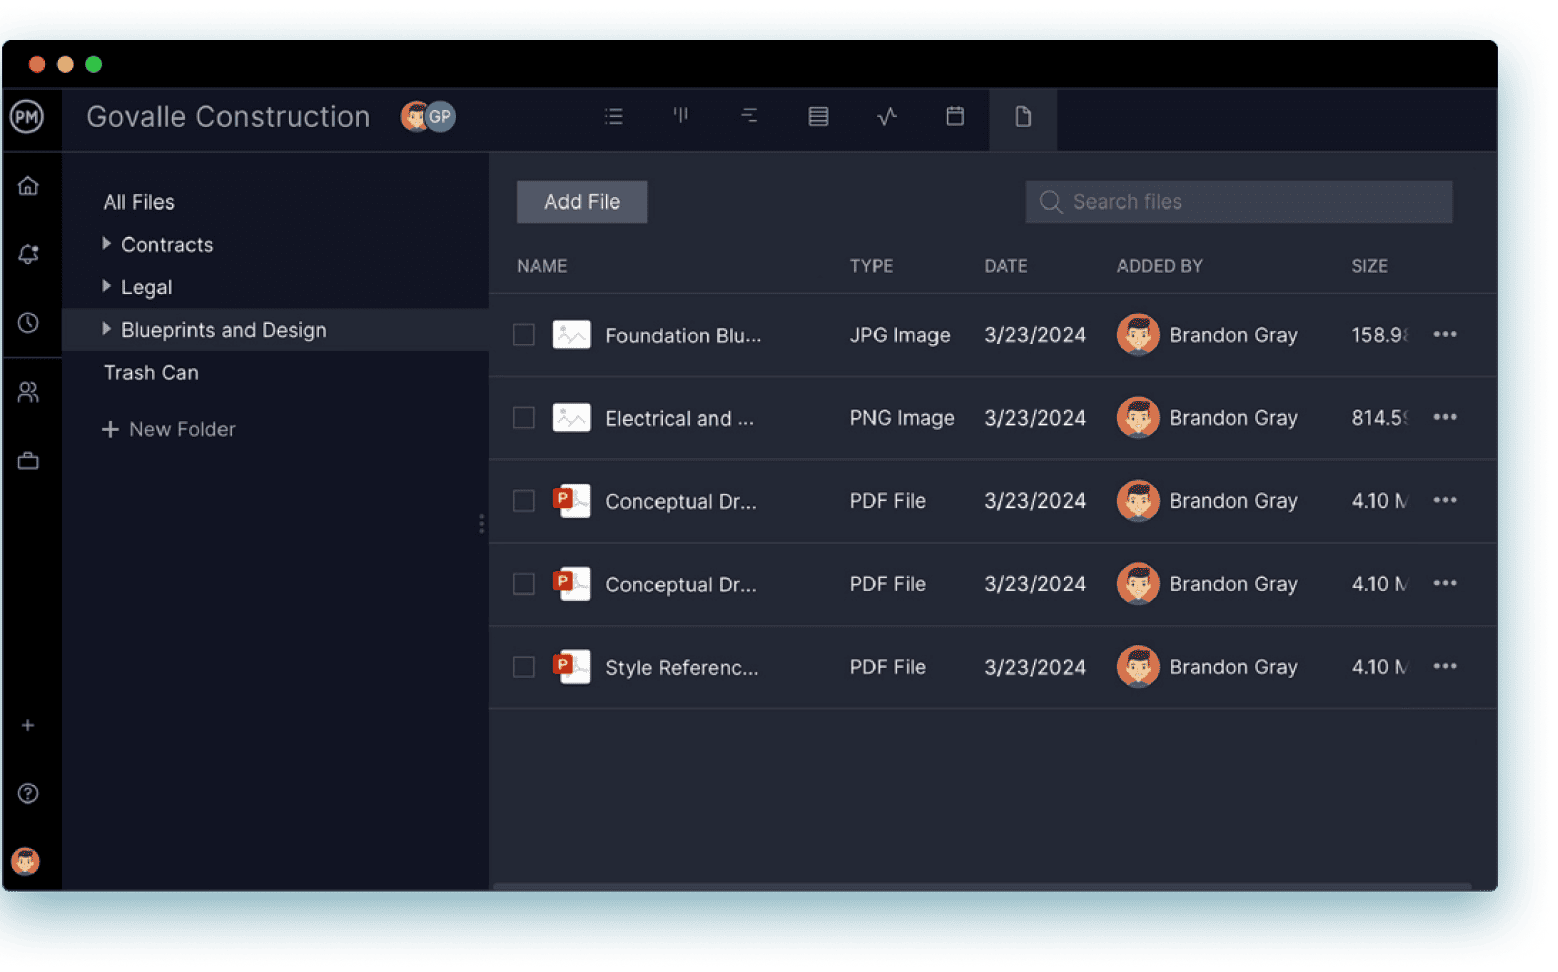
Task: Select All Files in the sidebar
Action: click(139, 201)
